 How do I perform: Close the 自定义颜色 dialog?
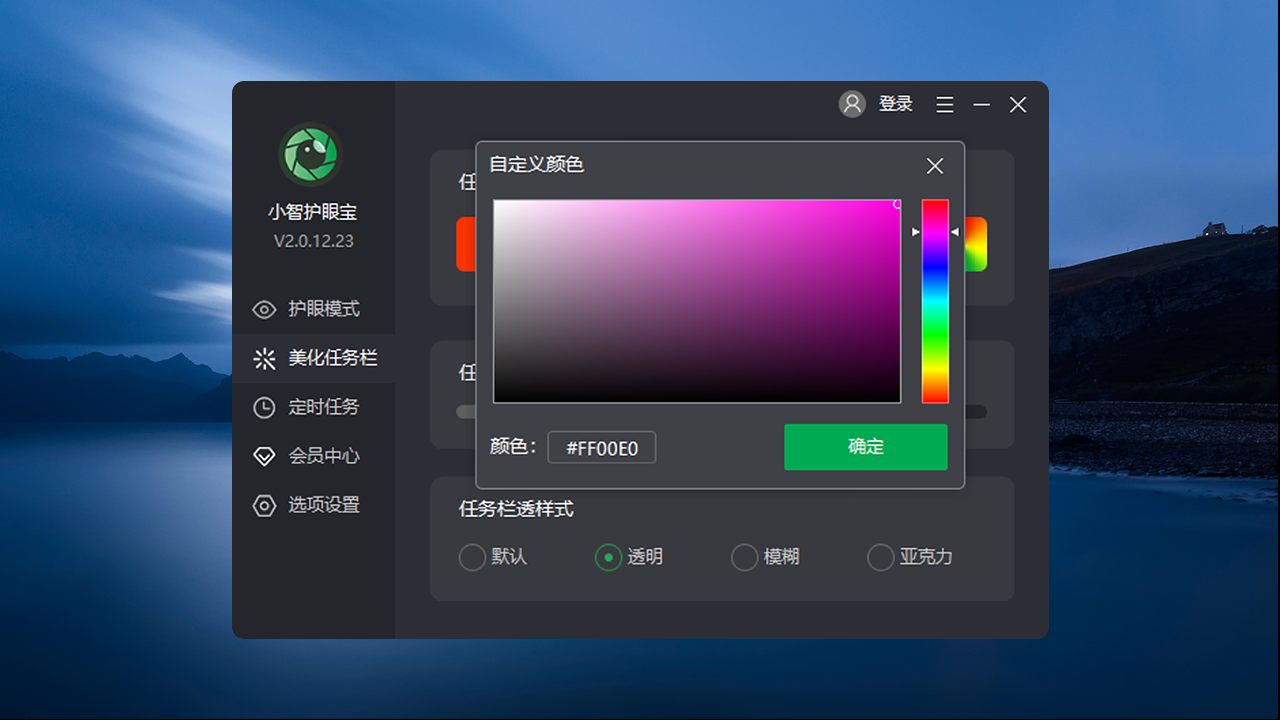(x=934, y=166)
